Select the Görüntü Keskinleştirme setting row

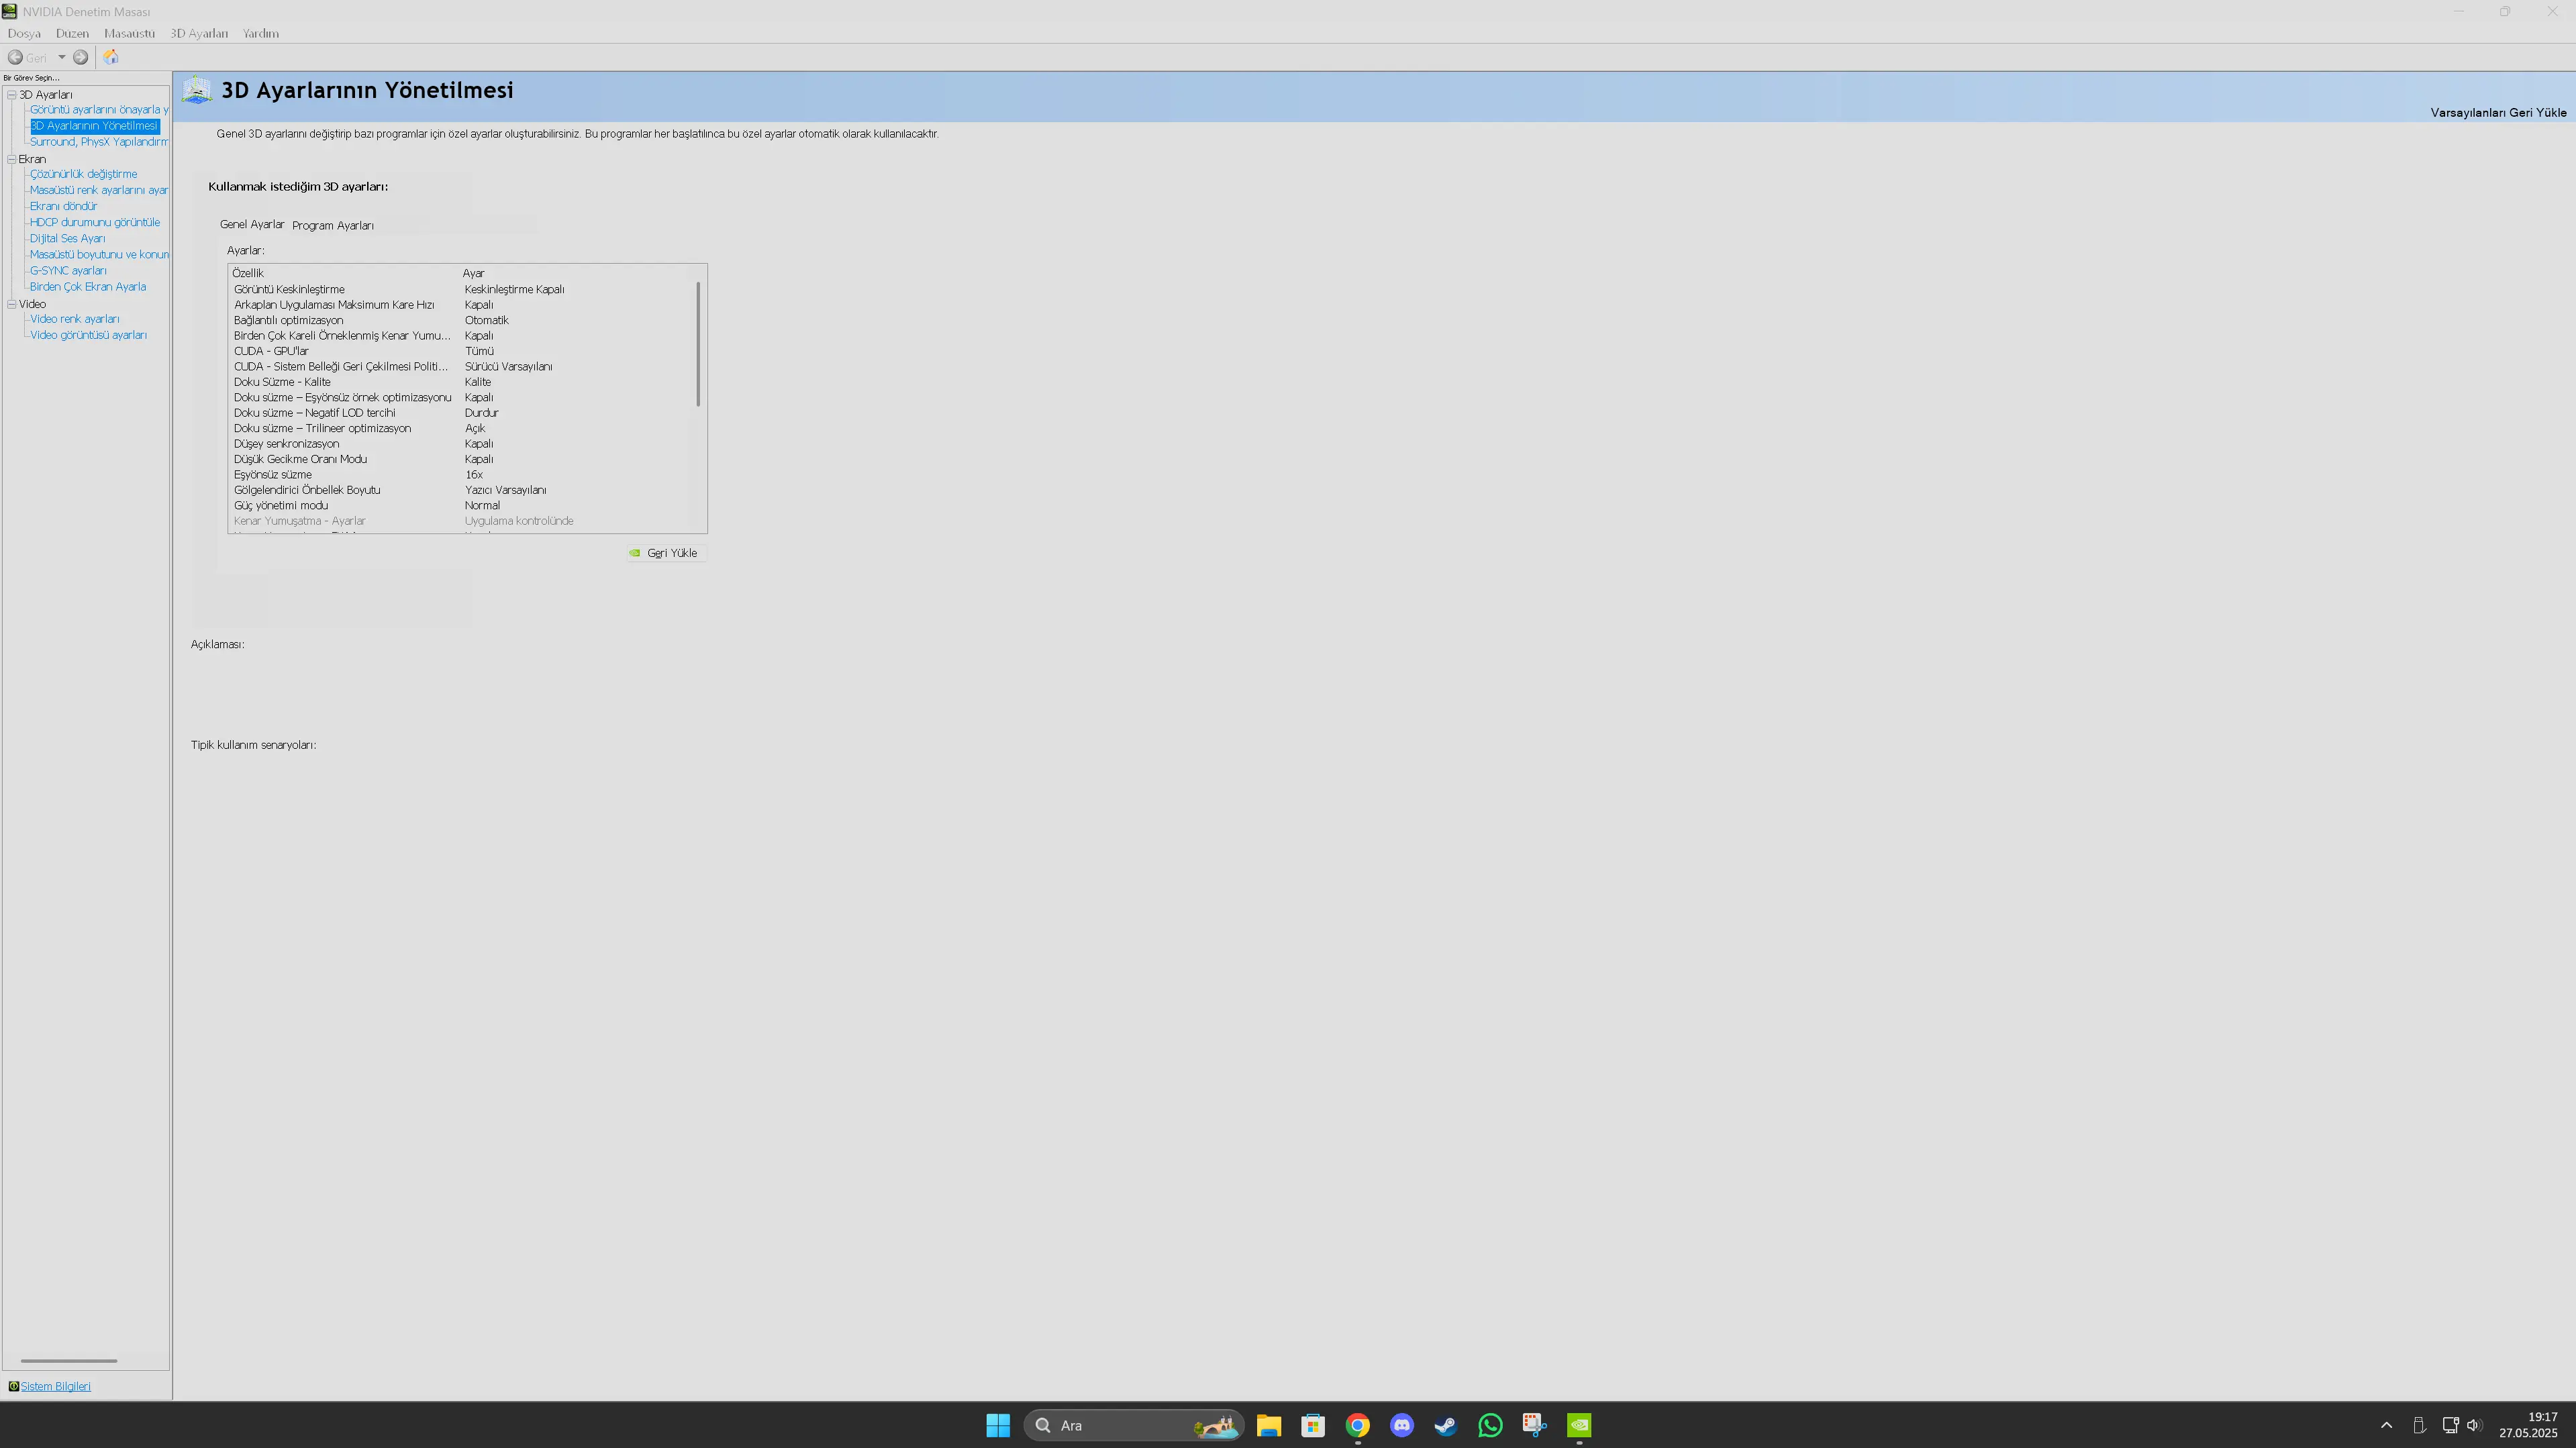point(460,289)
